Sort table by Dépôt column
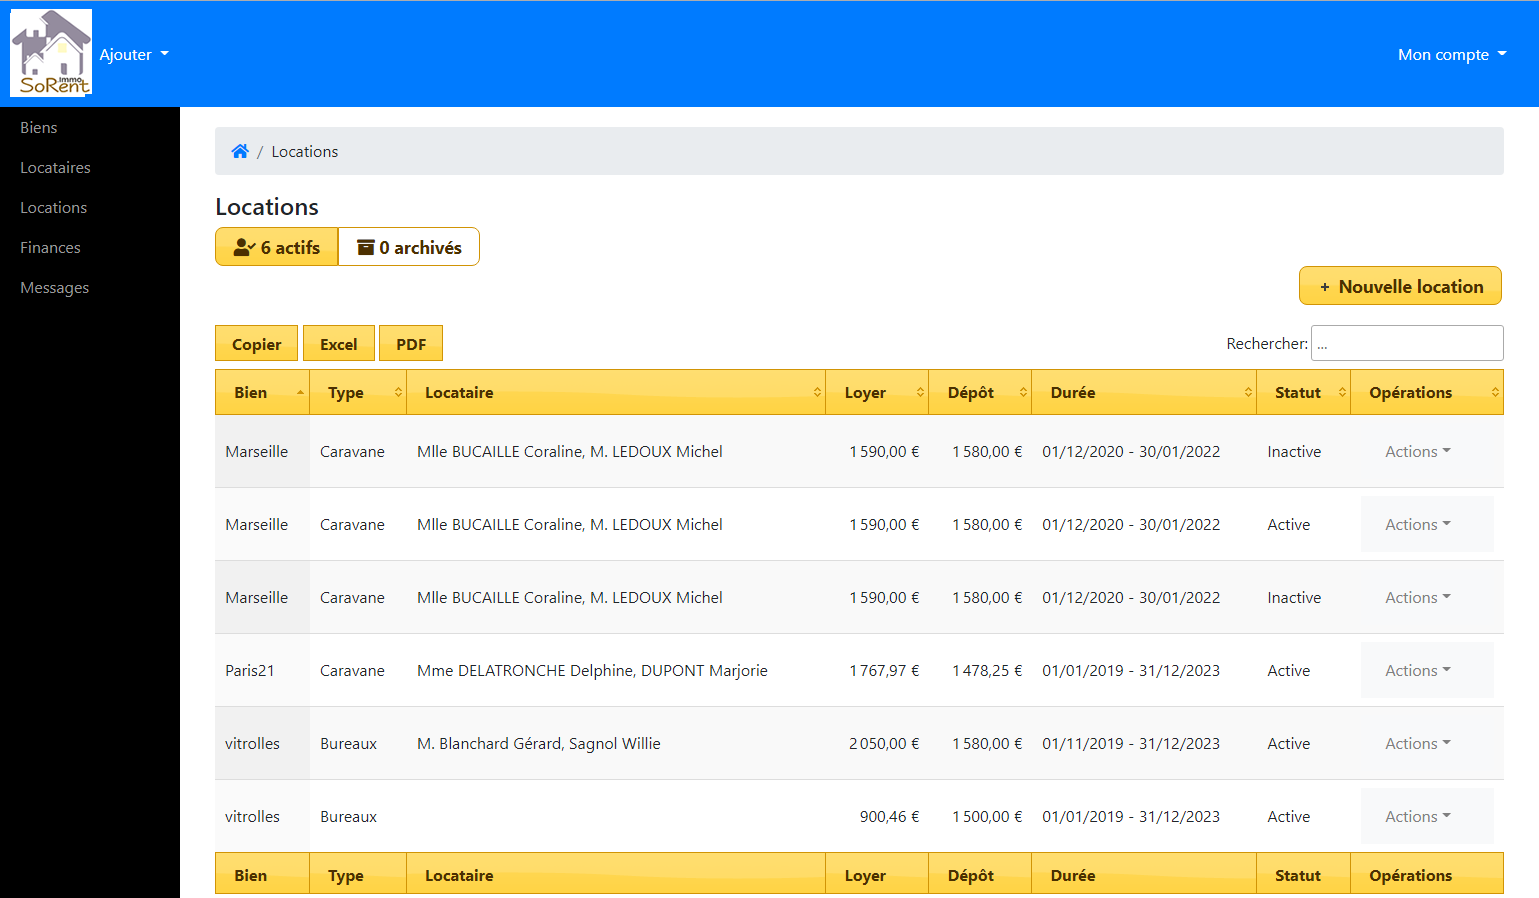The height and width of the screenshot is (898, 1539). pos(979,392)
